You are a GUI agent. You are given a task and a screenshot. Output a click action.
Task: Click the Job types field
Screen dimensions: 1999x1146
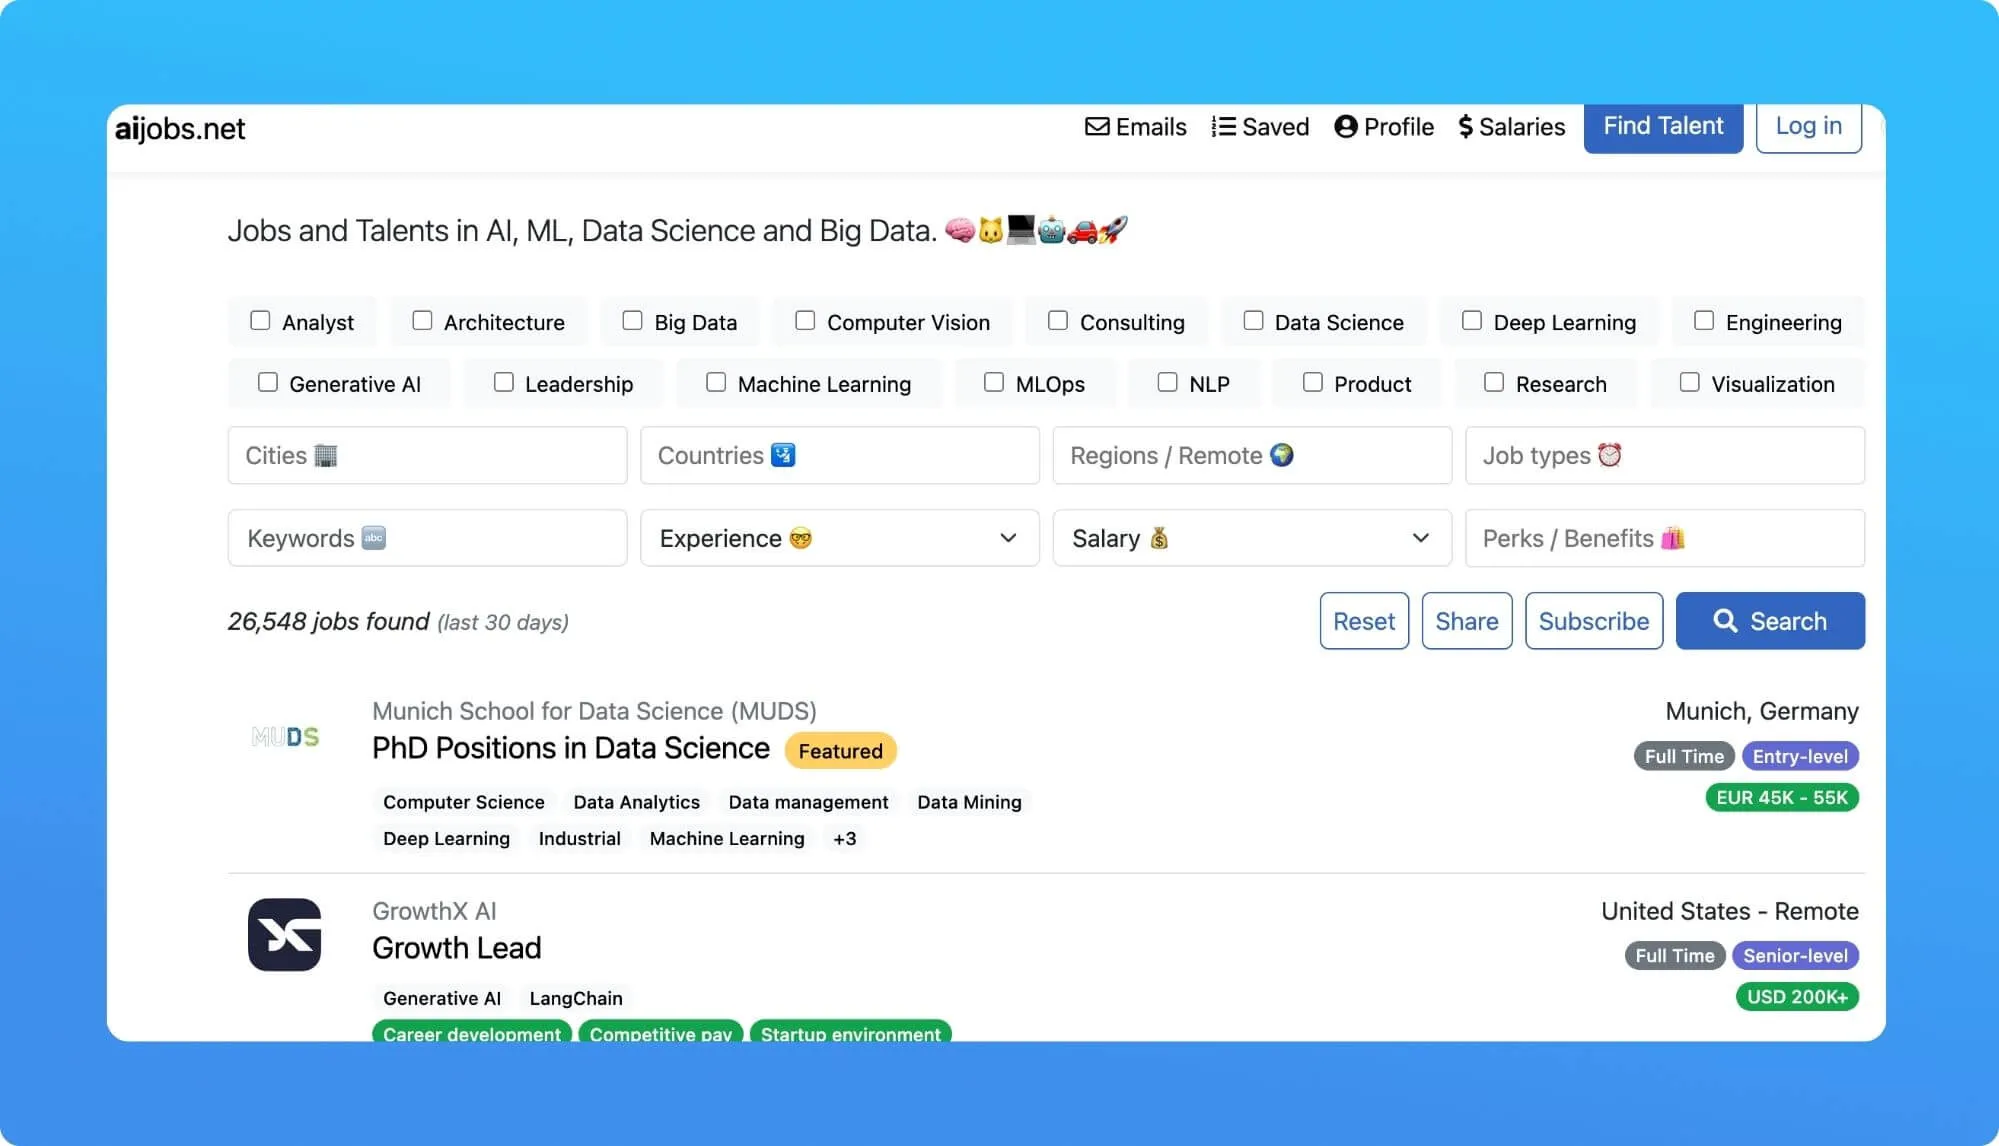coord(1665,455)
